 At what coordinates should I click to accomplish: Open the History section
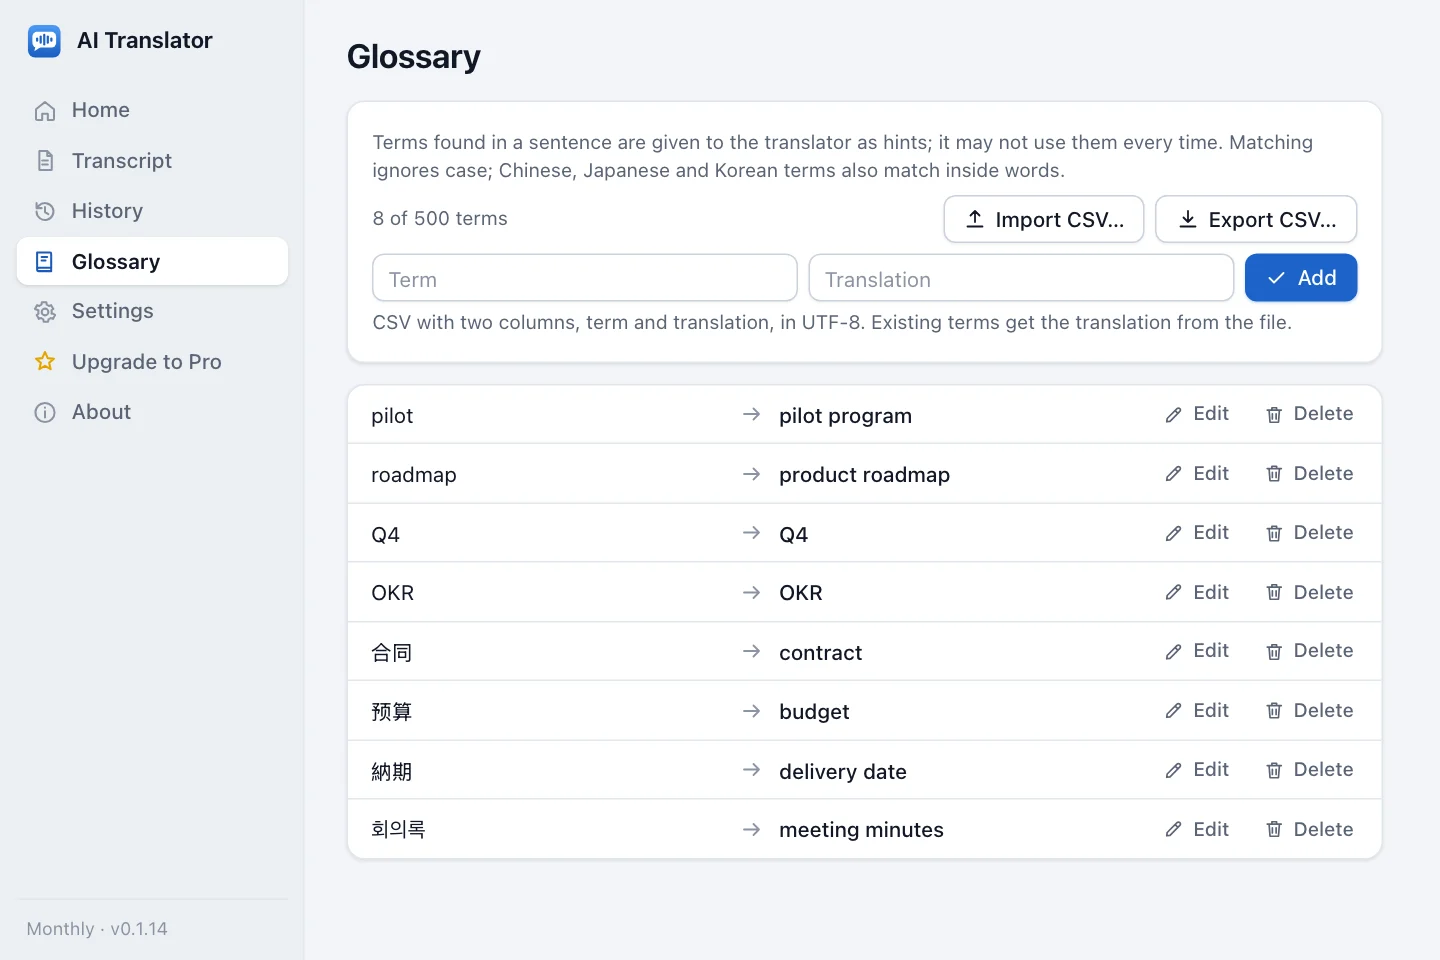click(x=152, y=211)
